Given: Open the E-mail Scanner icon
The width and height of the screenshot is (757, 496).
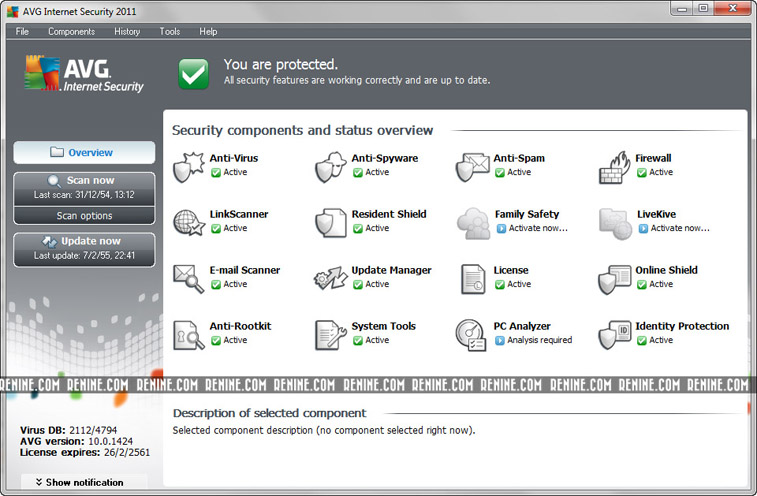Looking at the screenshot, I should tap(189, 279).
